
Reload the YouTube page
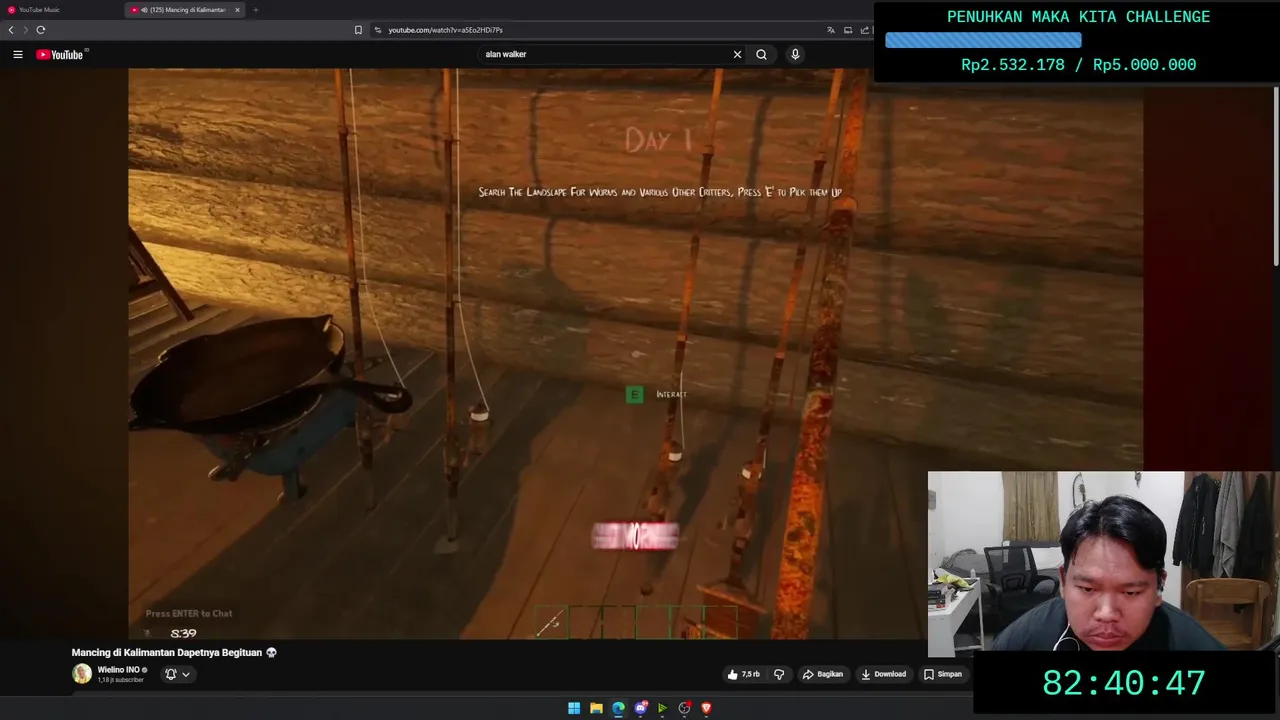(x=41, y=30)
